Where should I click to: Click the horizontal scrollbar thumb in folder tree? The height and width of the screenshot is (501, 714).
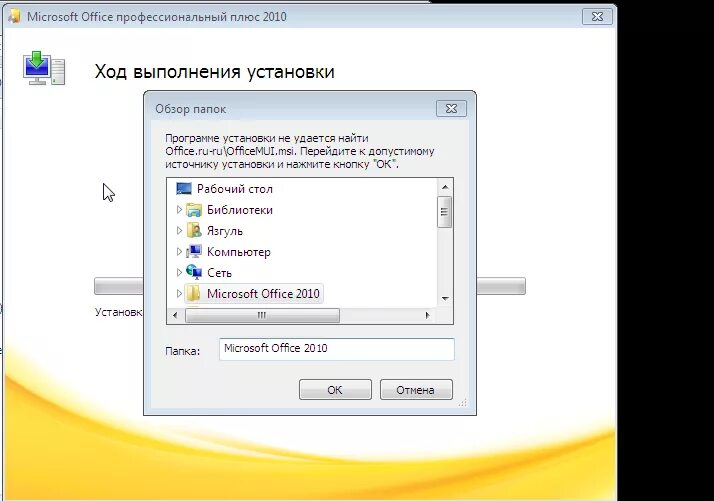(262, 315)
